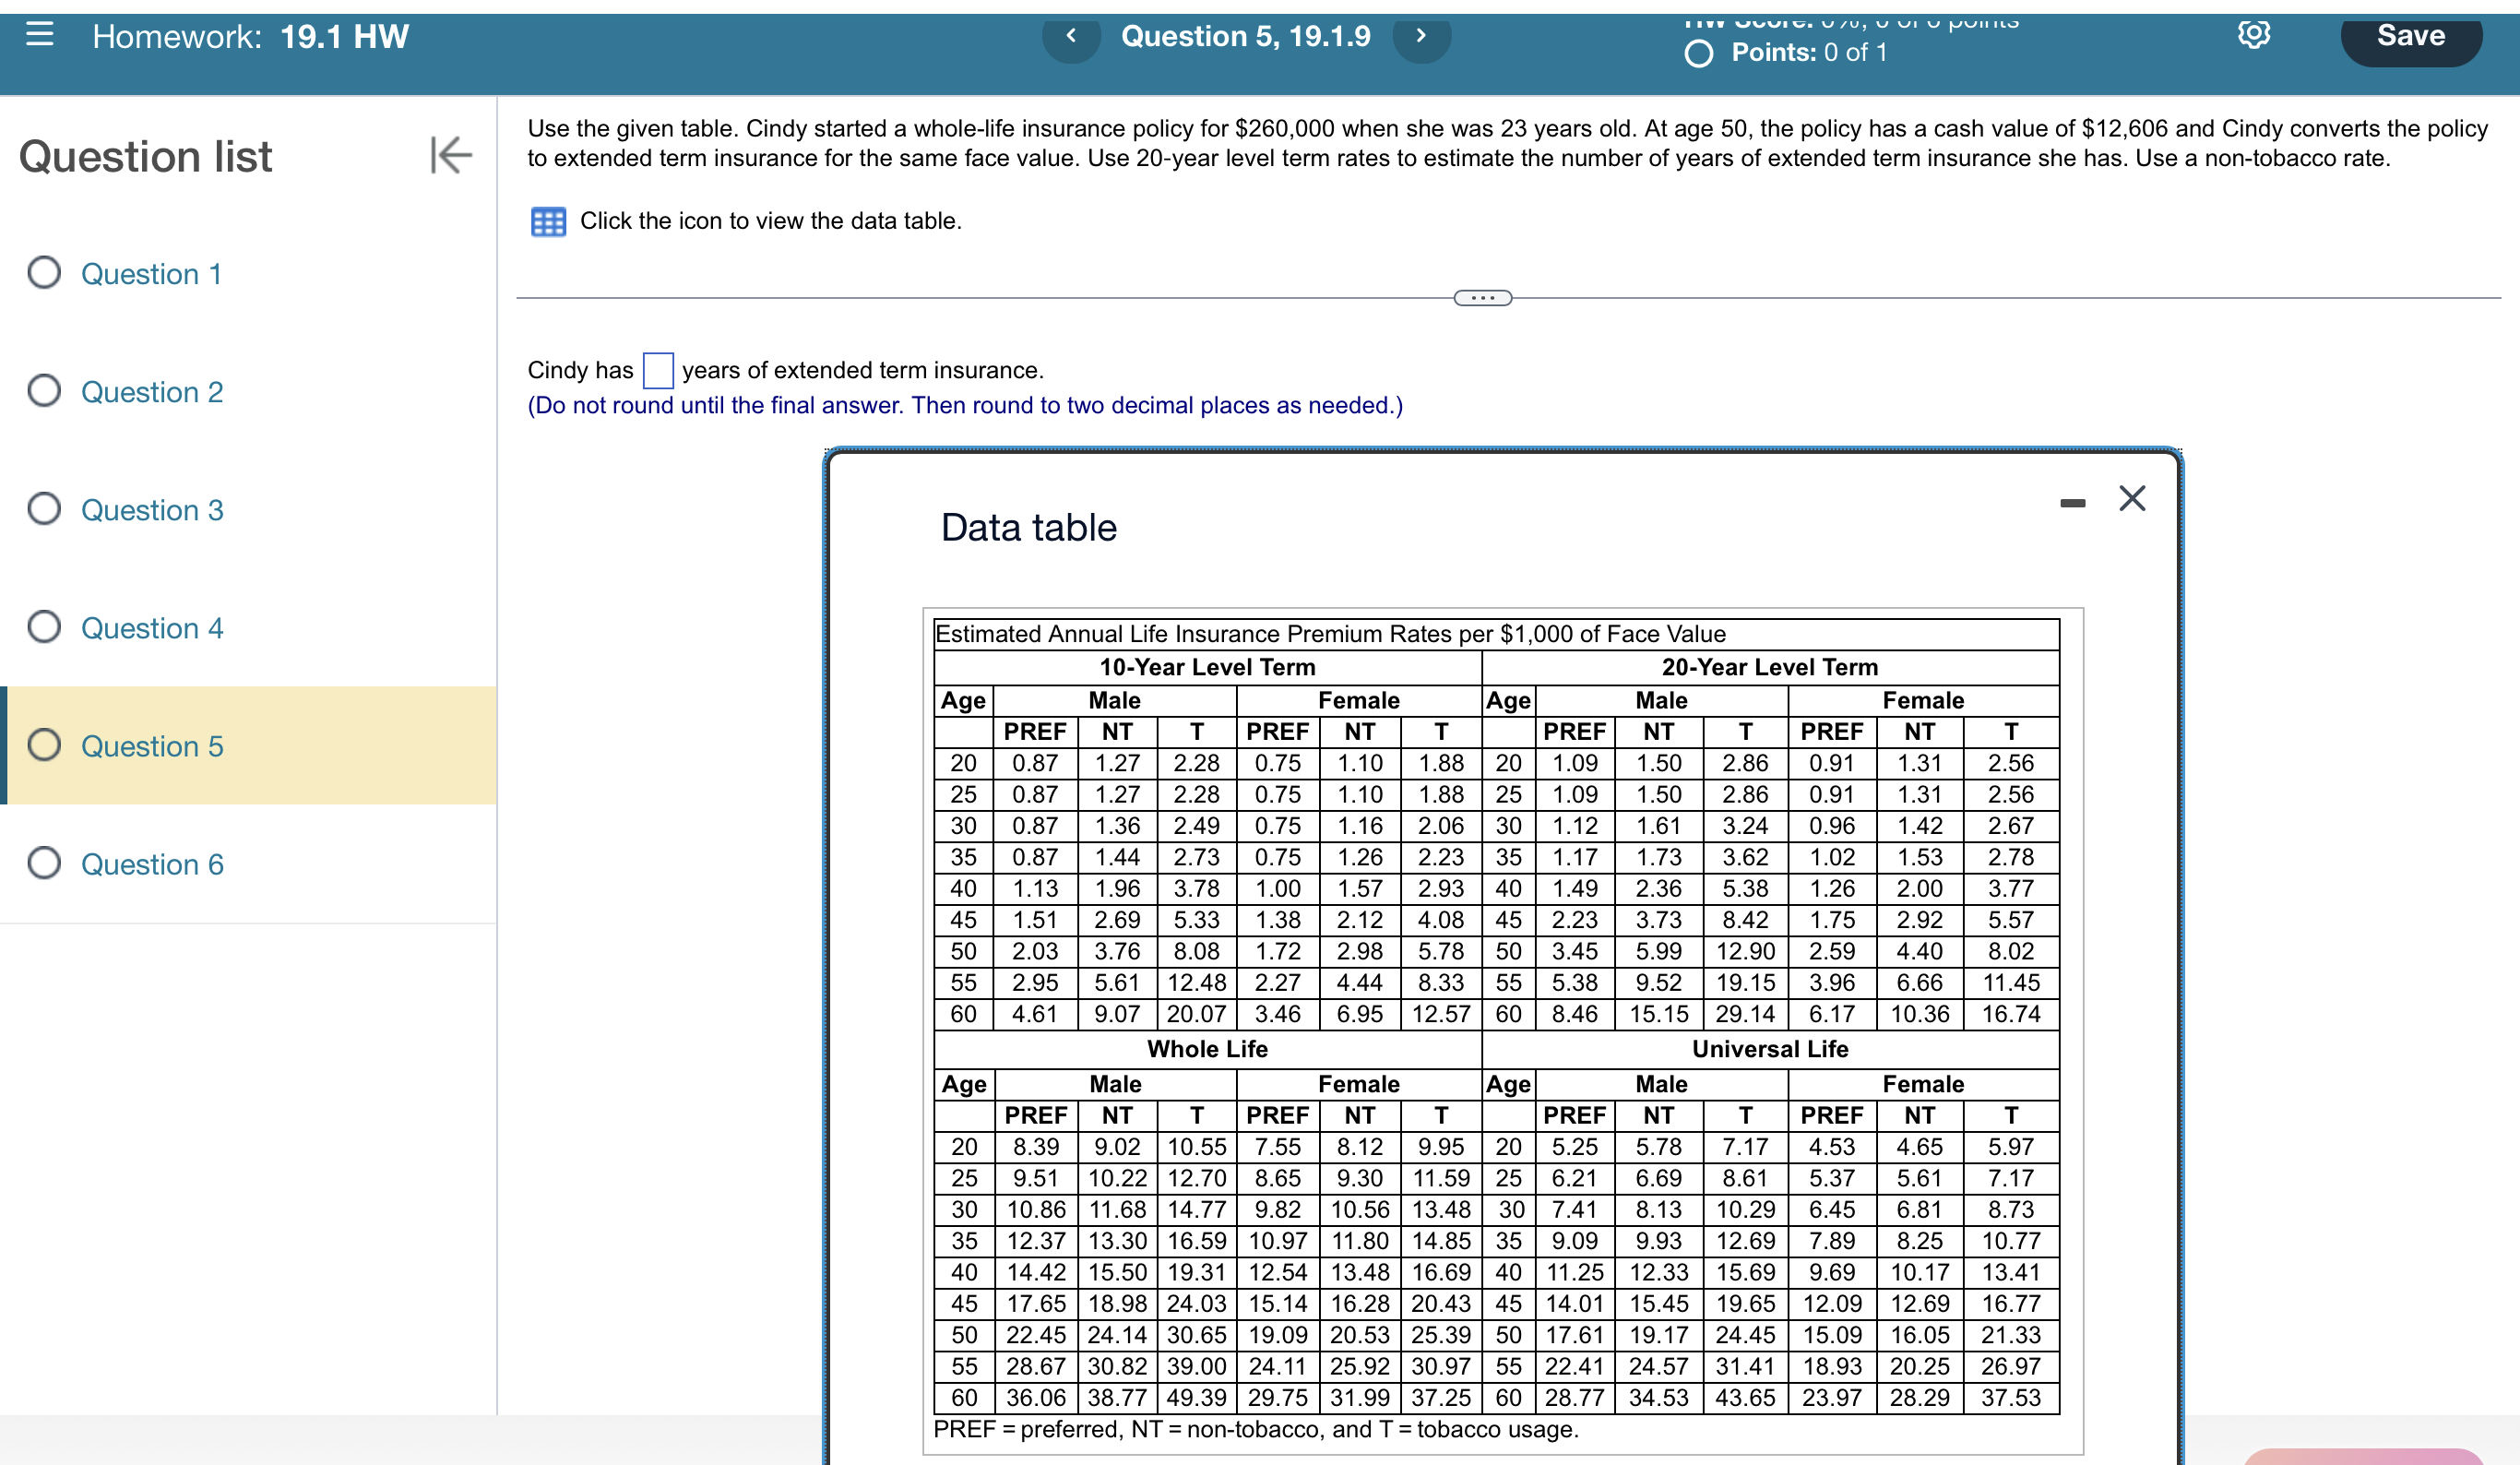Click the years answer input box

[x=657, y=371]
